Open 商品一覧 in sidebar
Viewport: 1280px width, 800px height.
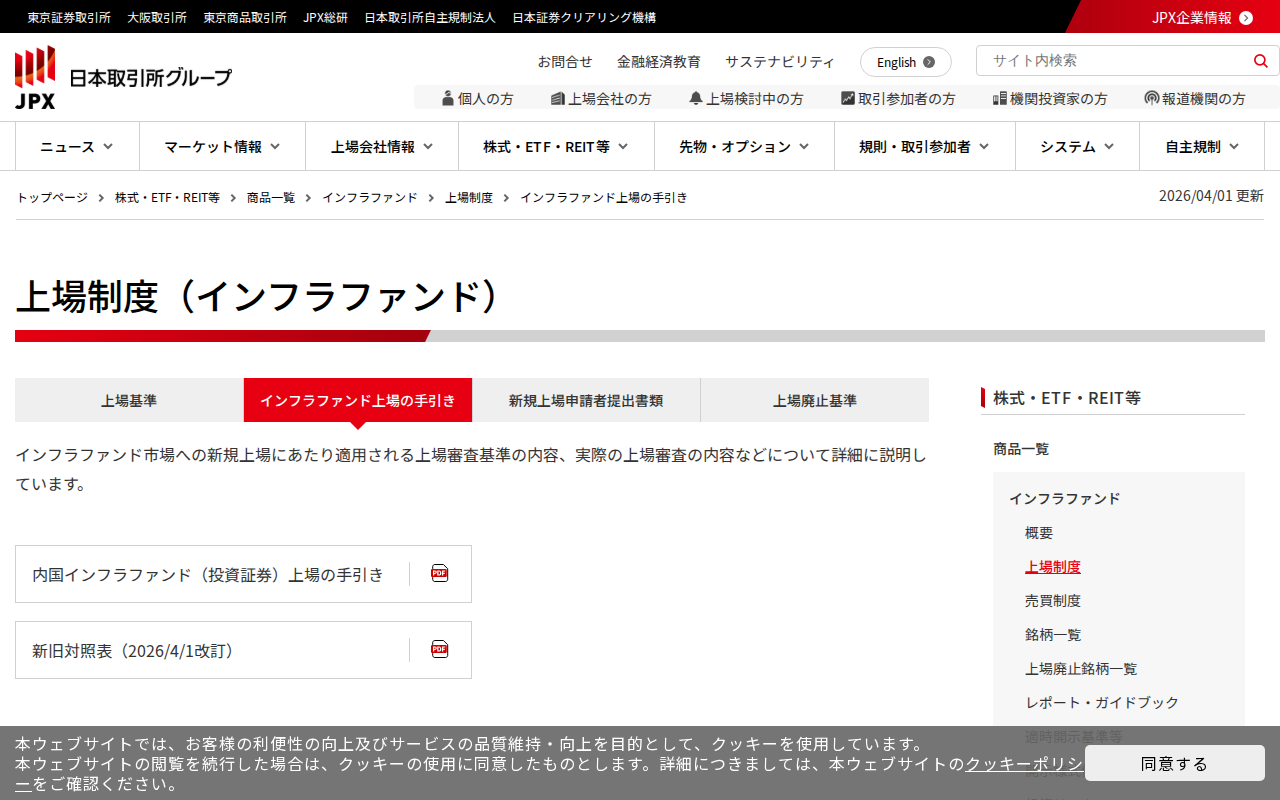pyautogui.click(x=1021, y=449)
